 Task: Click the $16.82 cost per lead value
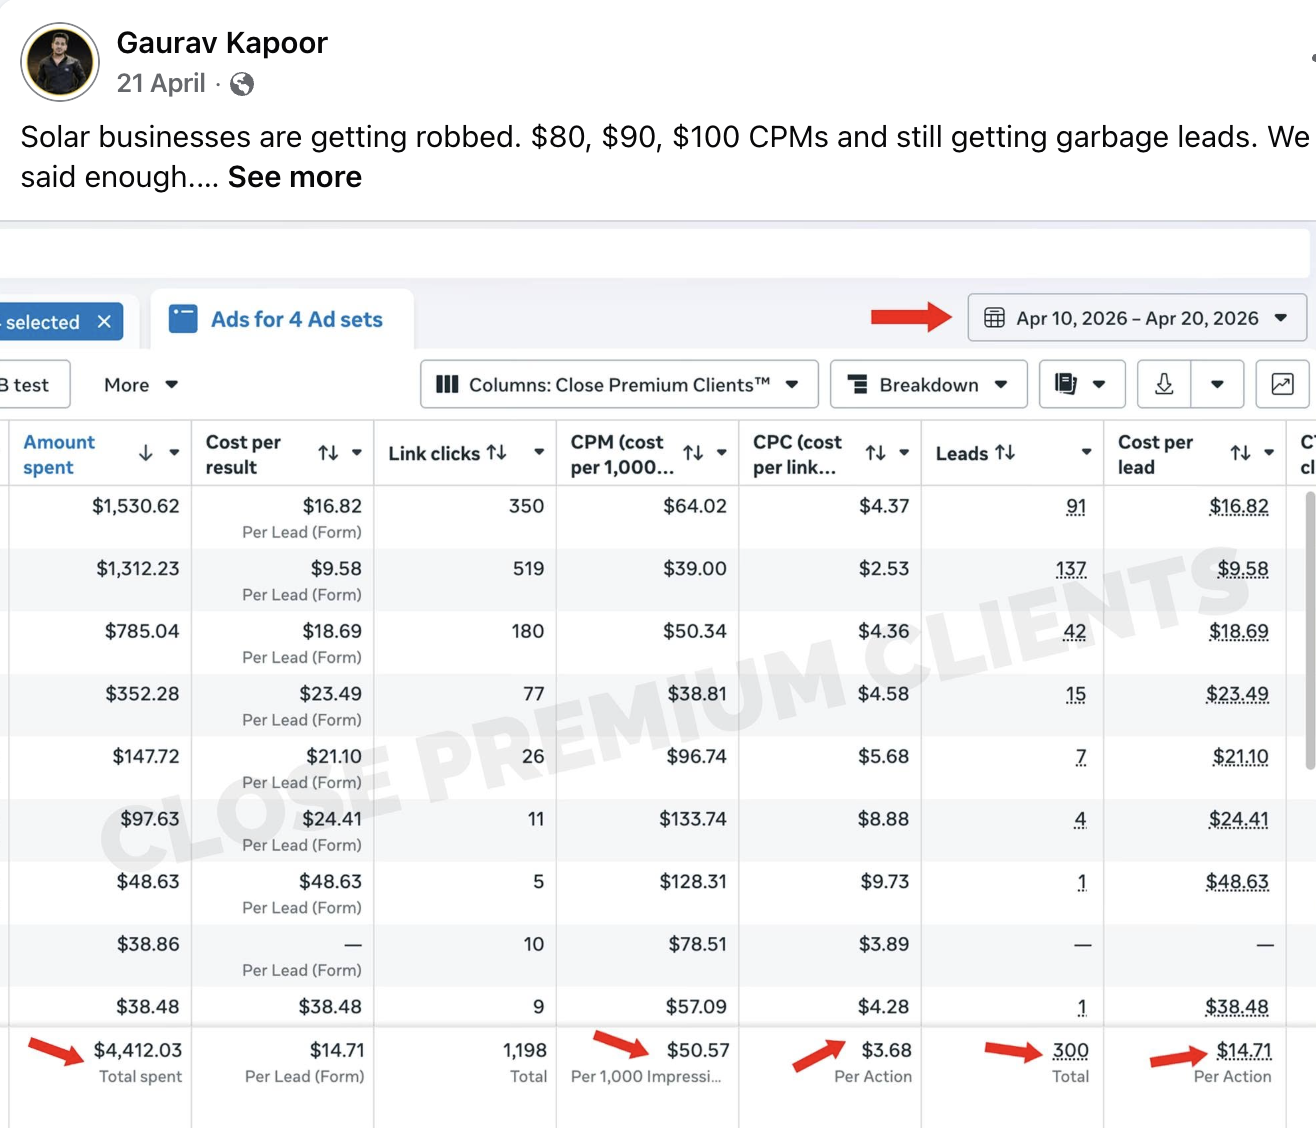[1239, 507]
